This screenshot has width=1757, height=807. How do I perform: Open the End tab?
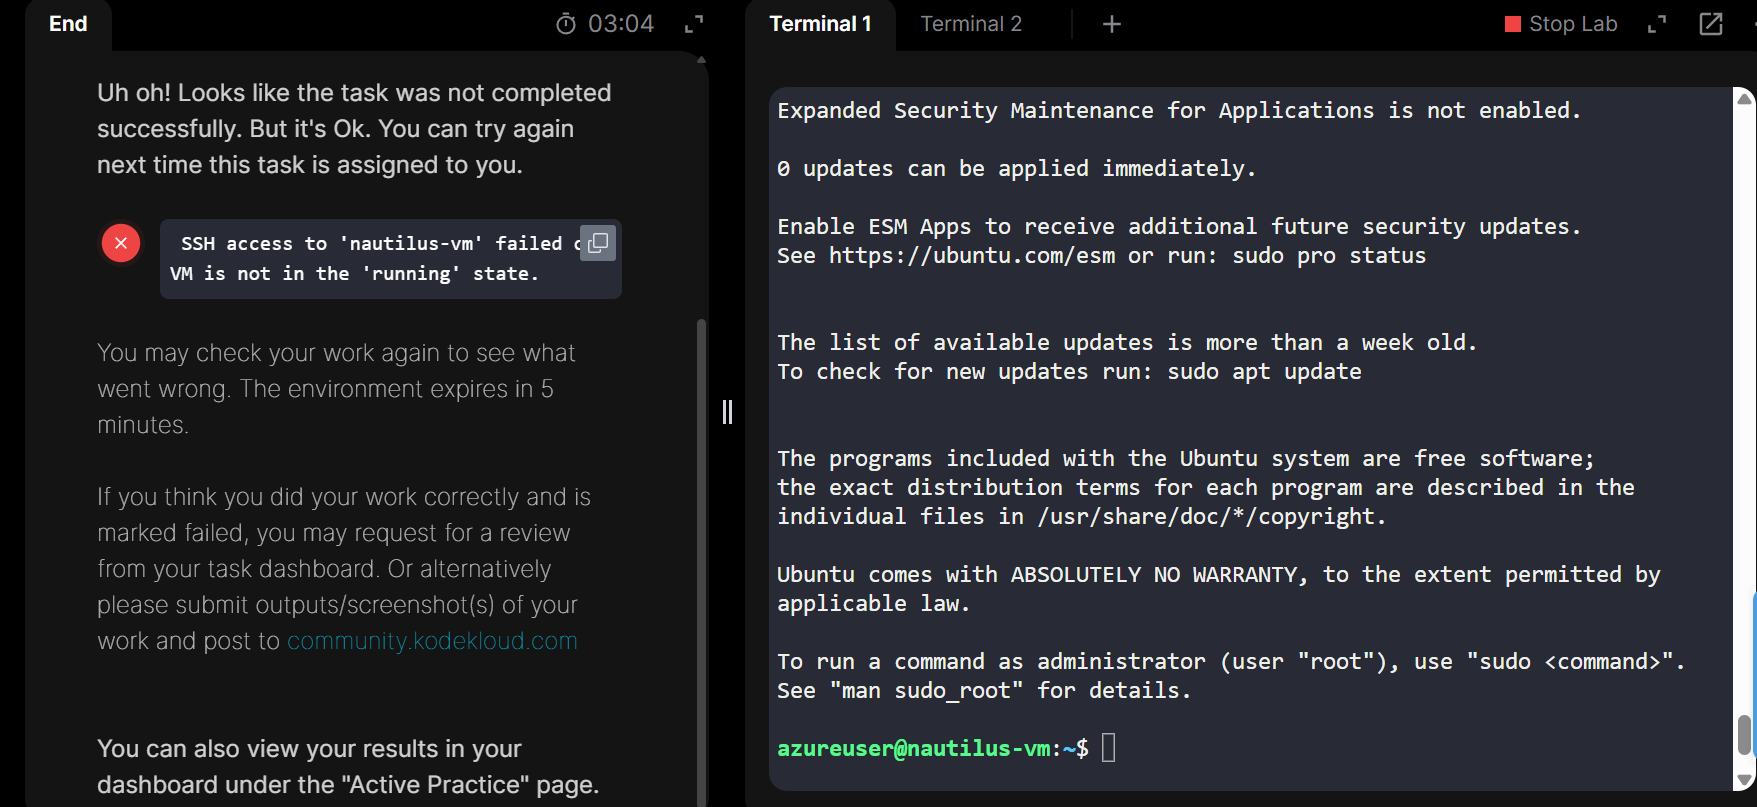68,24
